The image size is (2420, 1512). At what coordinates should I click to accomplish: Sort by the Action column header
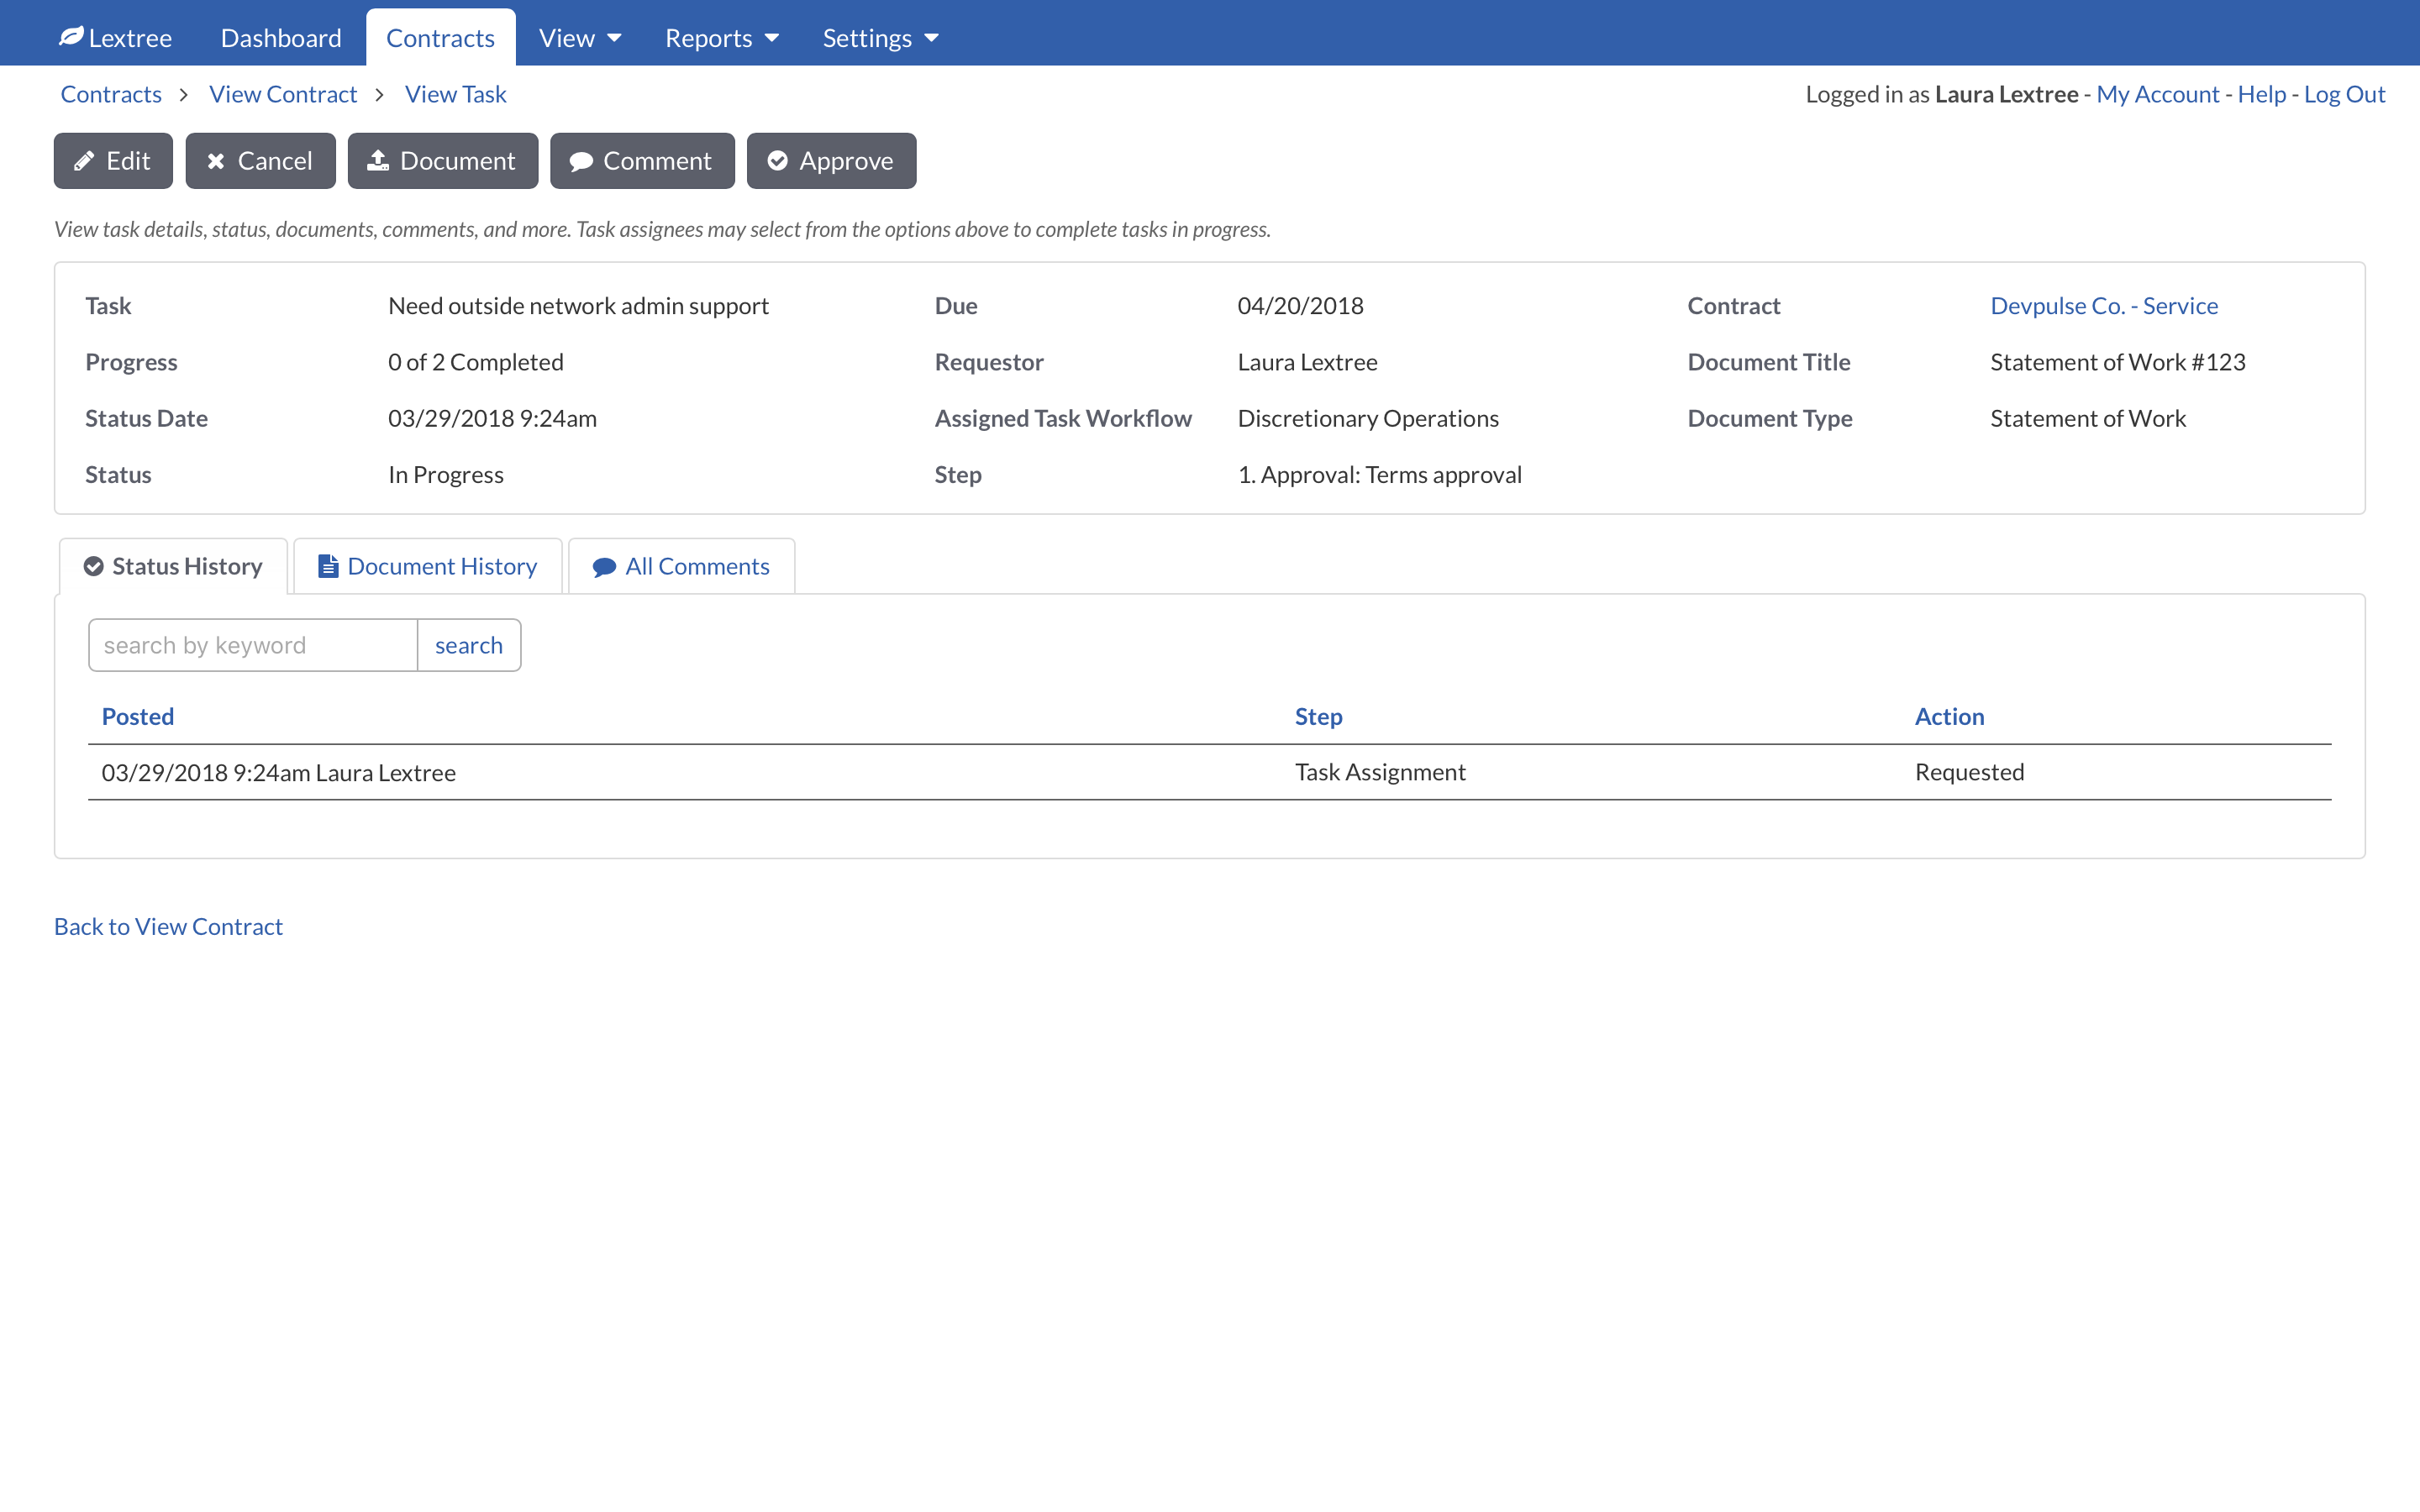pos(1949,716)
